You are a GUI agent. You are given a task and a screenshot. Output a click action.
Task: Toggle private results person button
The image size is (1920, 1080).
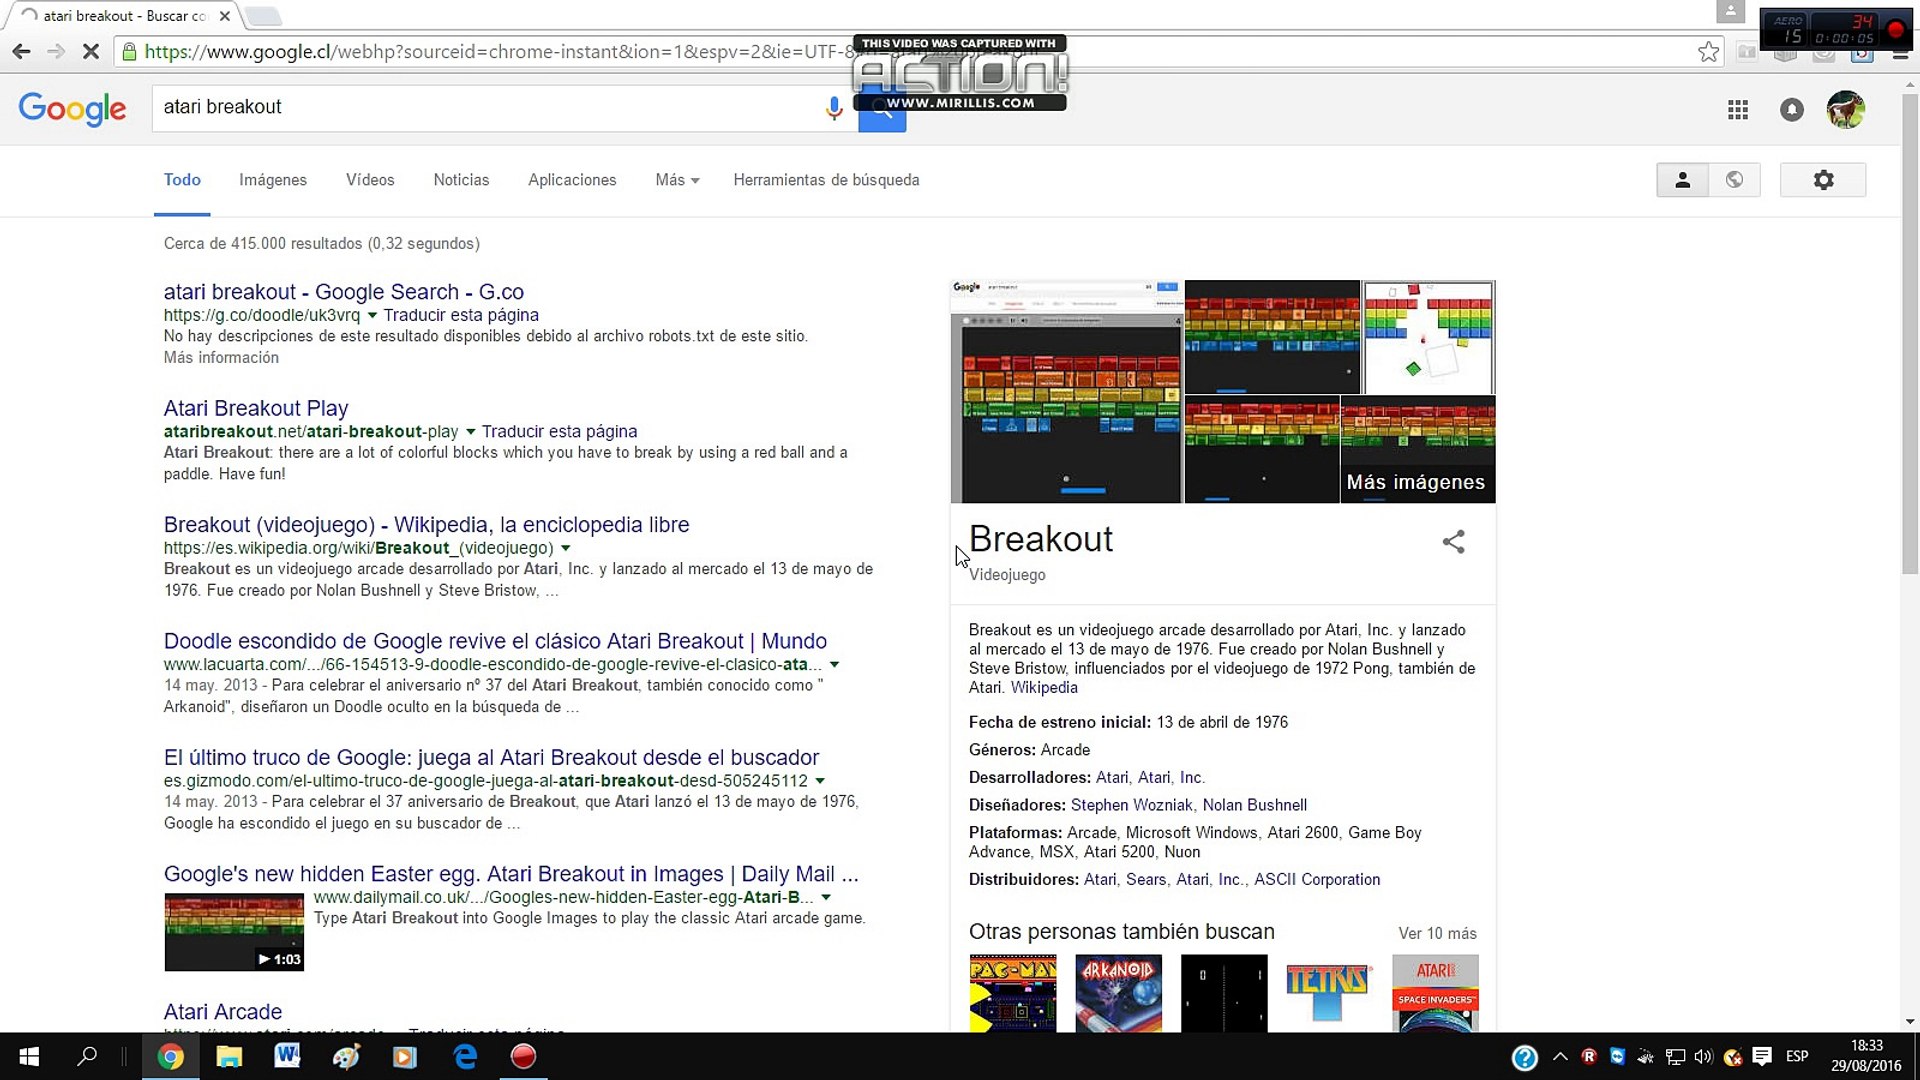tap(1682, 180)
